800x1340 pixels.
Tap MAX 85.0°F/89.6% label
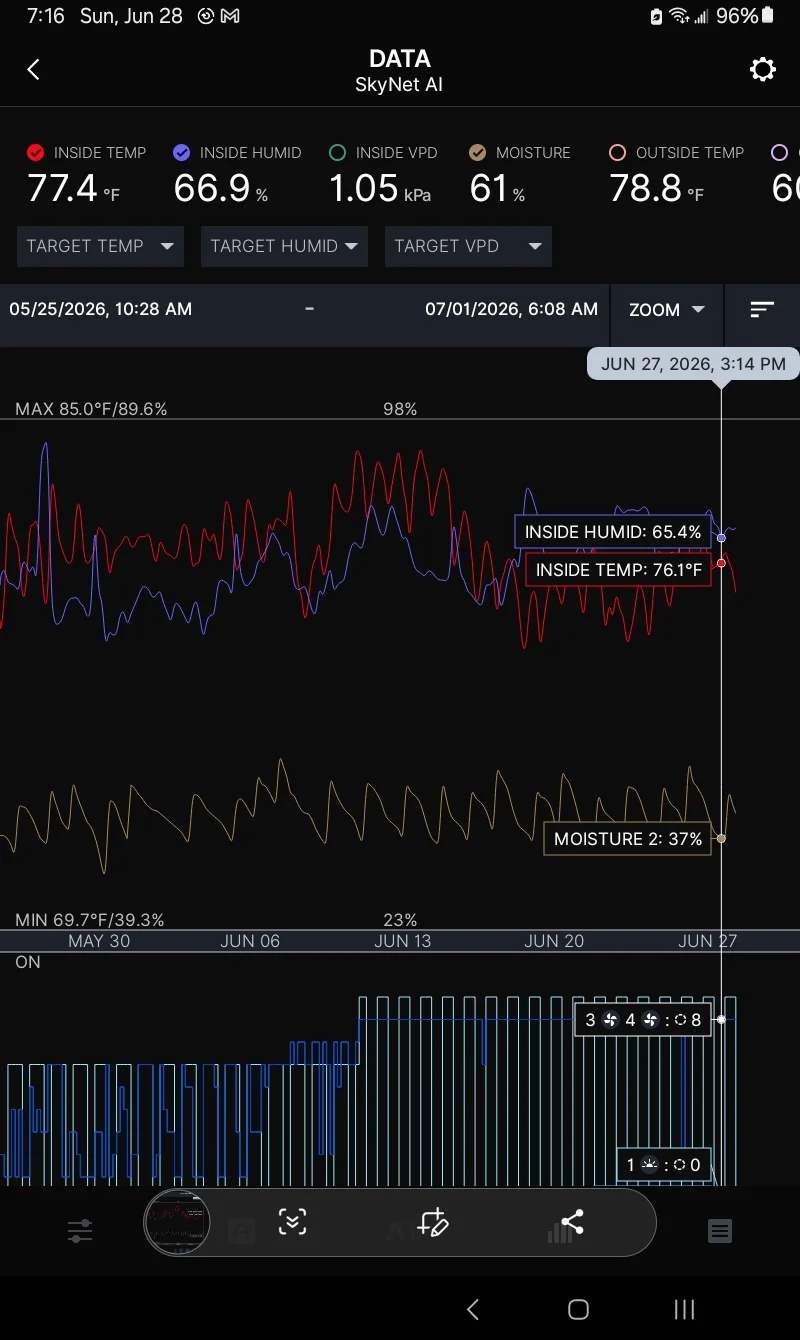91,409
